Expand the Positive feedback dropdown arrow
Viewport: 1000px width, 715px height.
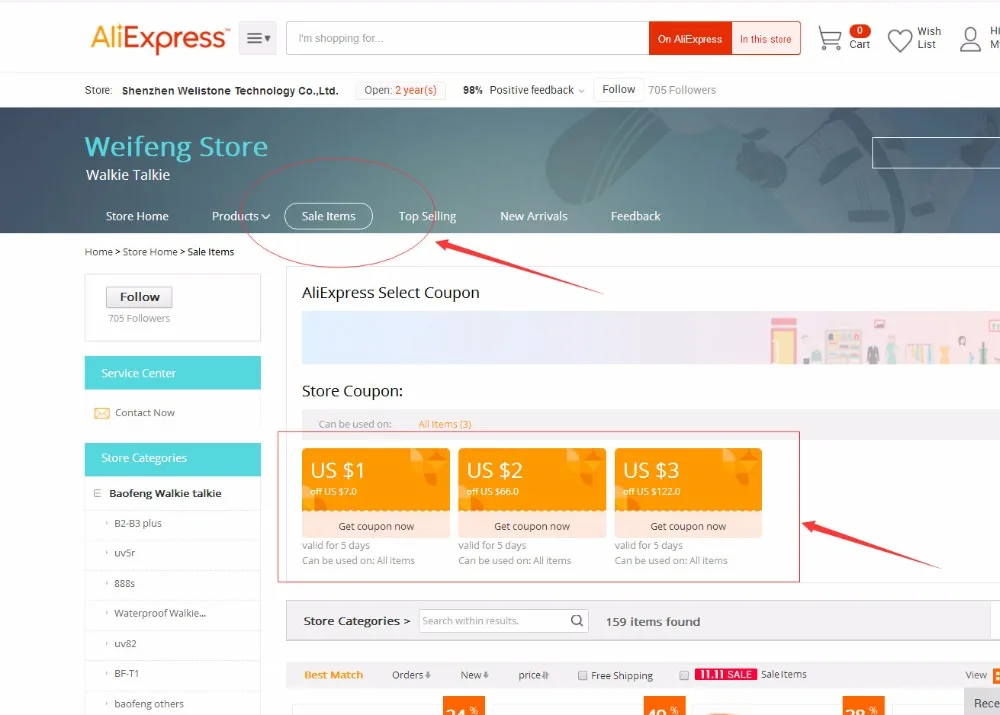[x=581, y=91]
